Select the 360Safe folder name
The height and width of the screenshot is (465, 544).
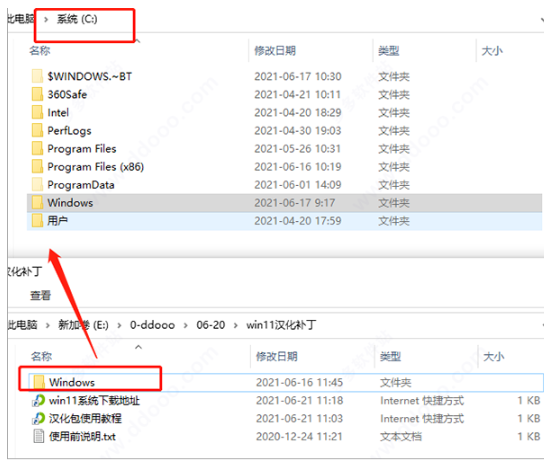click(x=67, y=94)
